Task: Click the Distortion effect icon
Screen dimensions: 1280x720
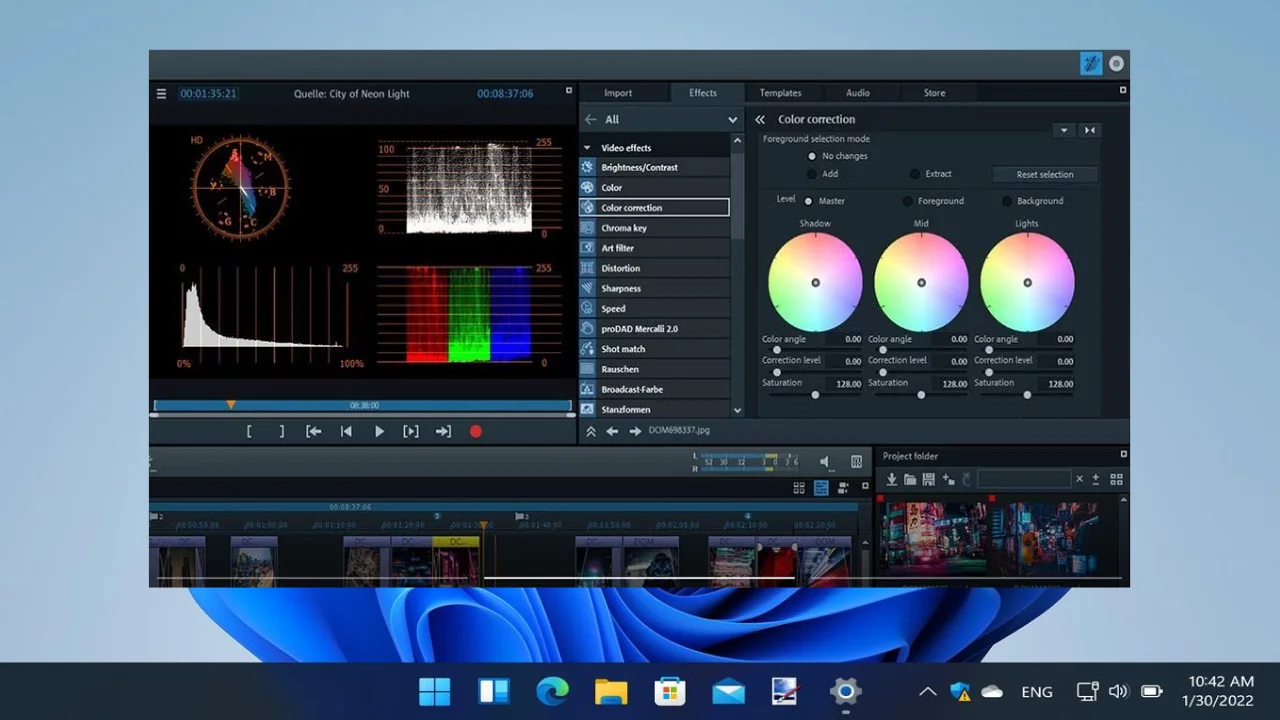Action: pos(588,268)
